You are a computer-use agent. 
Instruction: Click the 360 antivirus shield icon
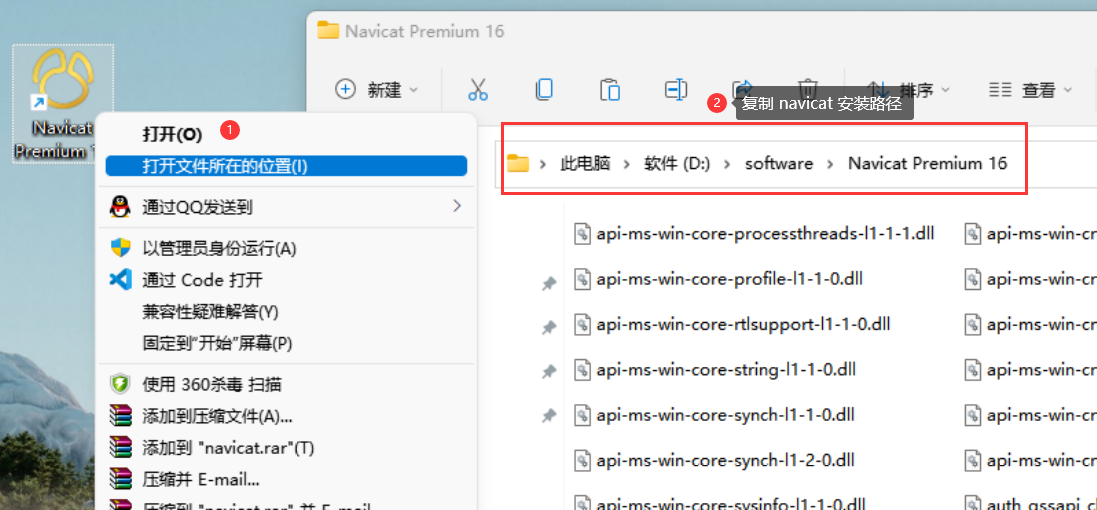[x=120, y=383]
